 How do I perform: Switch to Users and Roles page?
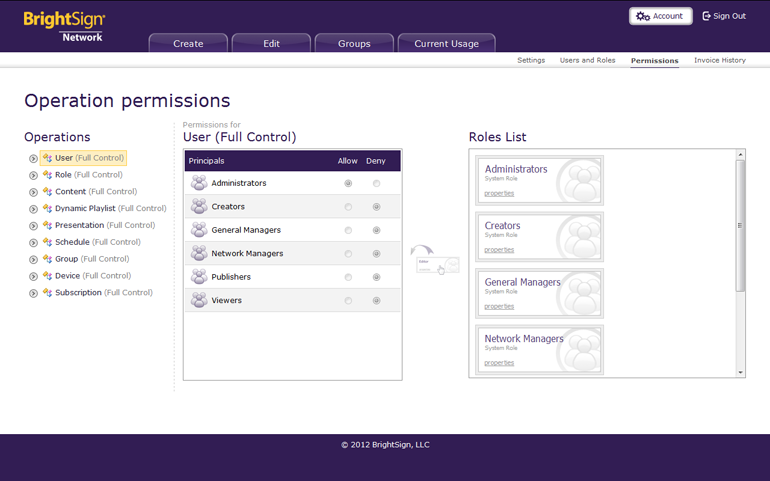587,60
